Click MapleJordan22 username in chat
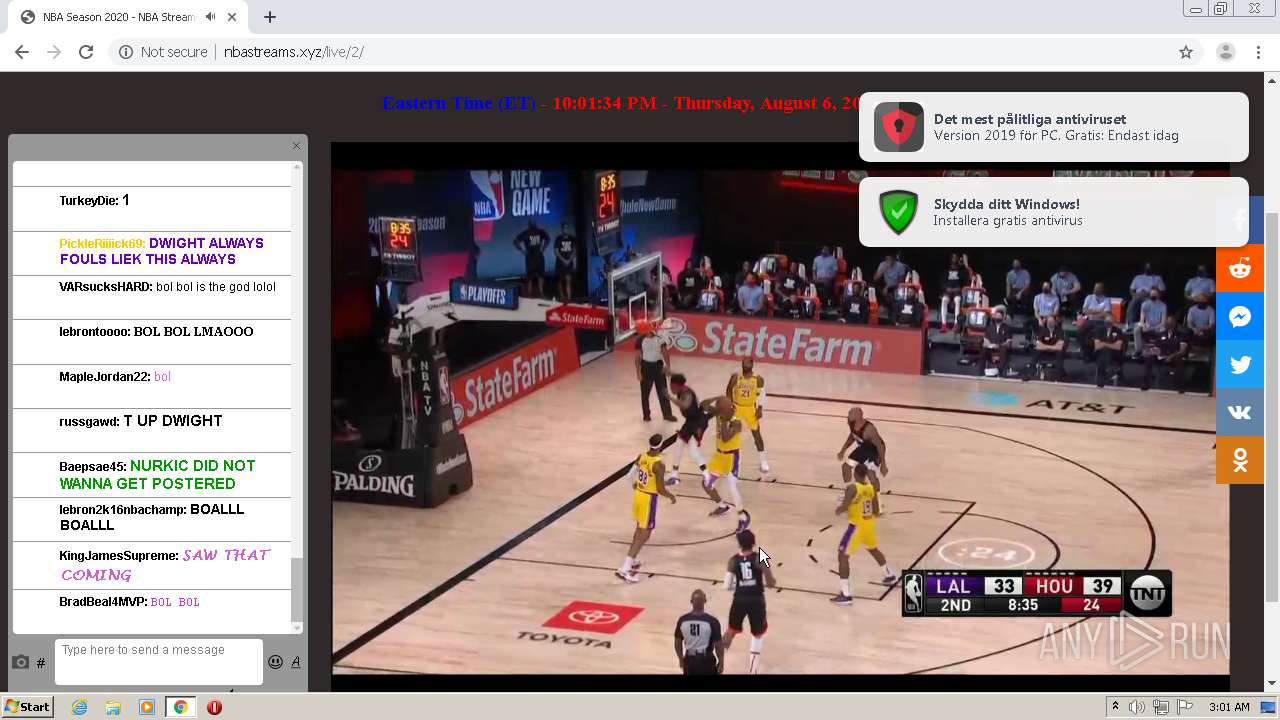Viewport: 1280px width, 720px height. pos(103,377)
